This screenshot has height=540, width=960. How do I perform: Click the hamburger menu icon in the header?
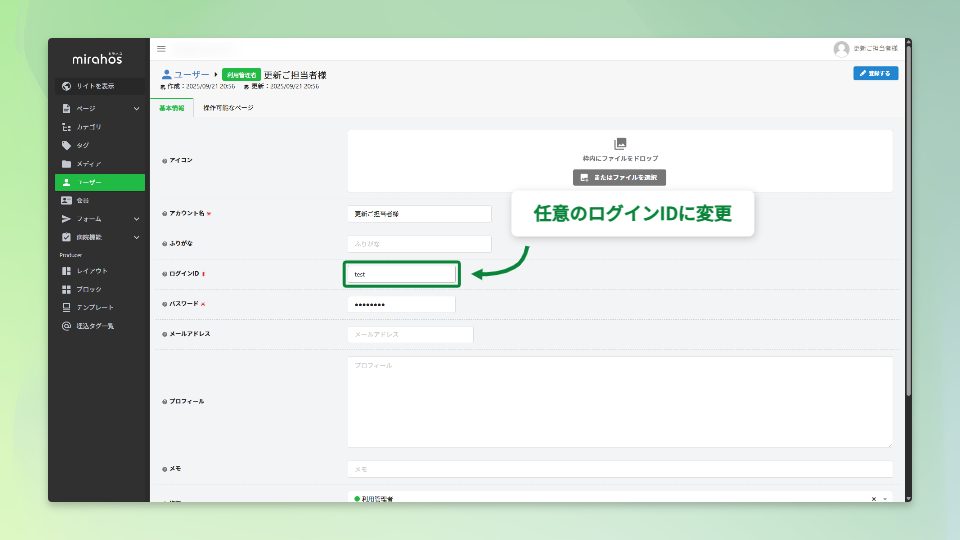point(161,49)
